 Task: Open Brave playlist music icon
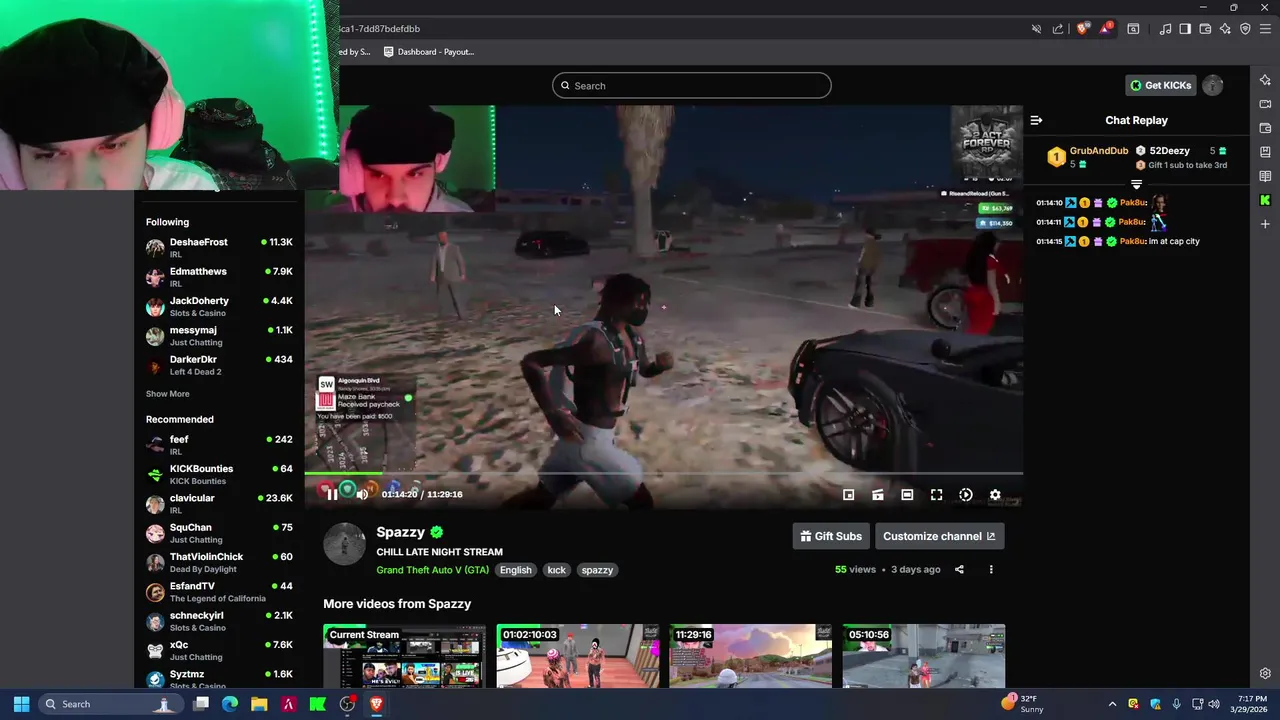click(1165, 29)
